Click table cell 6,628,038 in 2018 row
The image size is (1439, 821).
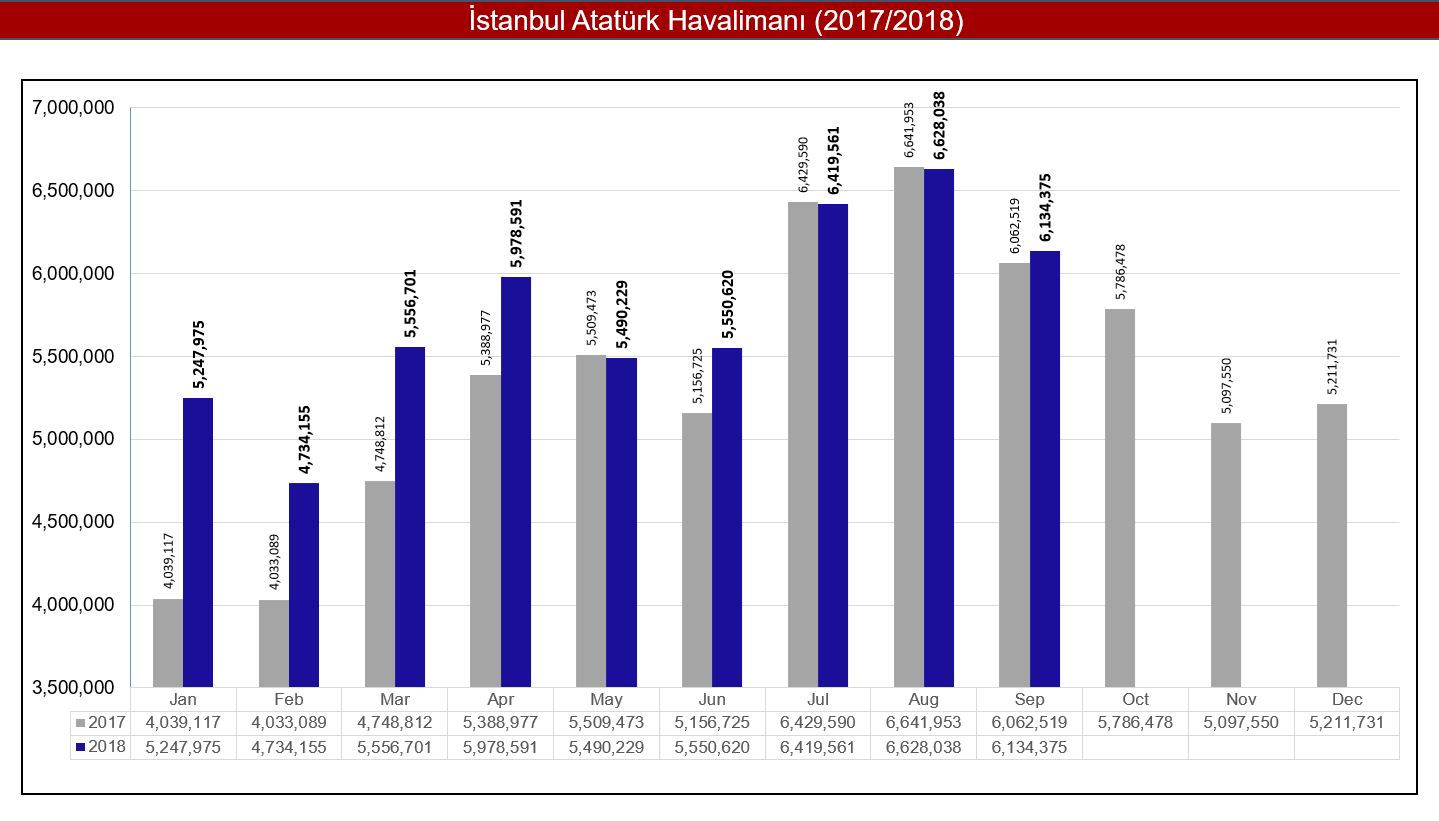(x=924, y=747)
